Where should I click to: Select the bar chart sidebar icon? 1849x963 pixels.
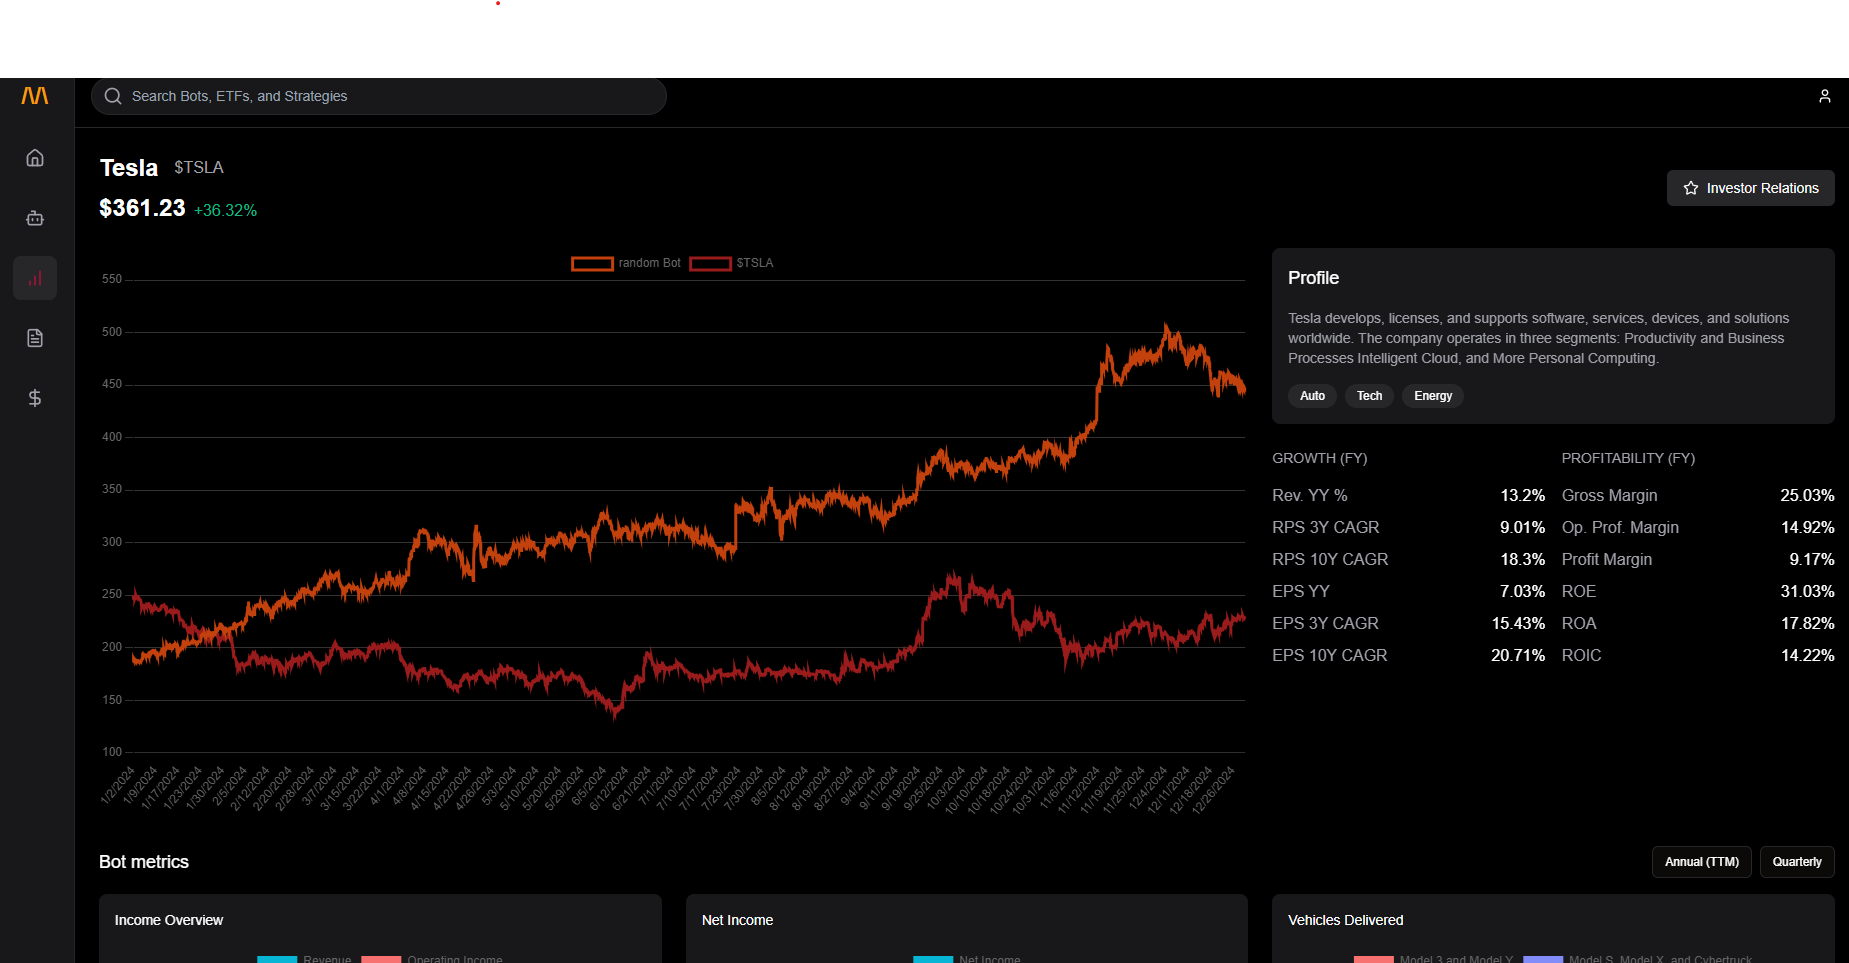[35, 278]
